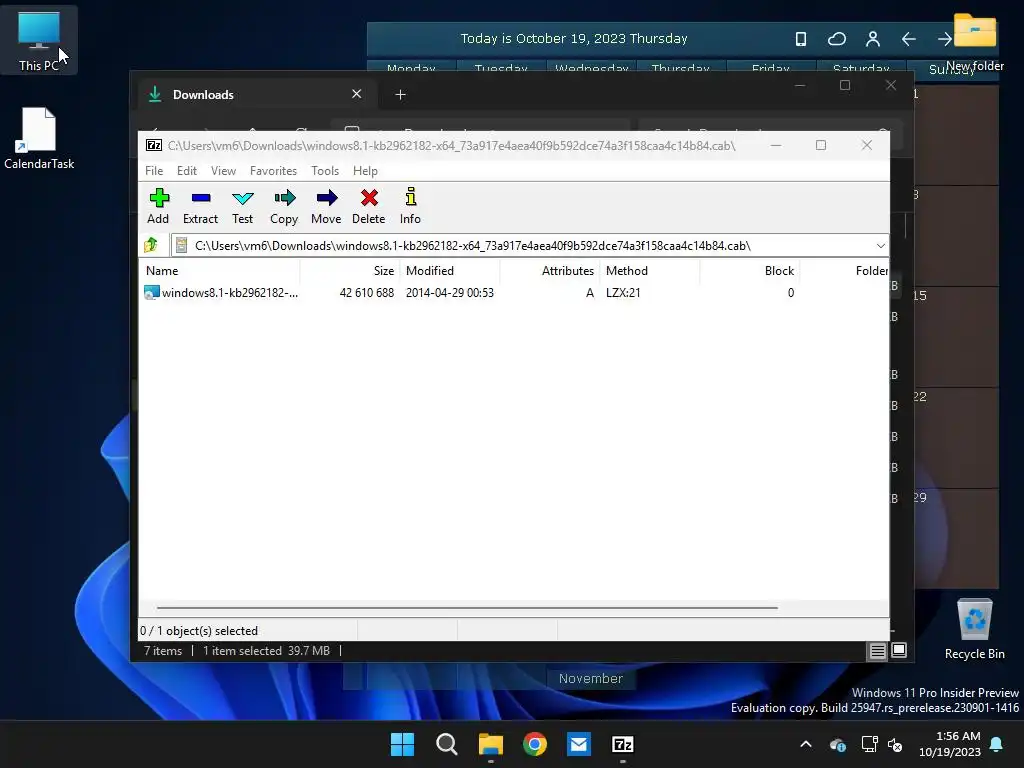Launch Google Chrome from the taskbar
The width and height of the screenshot is (1024, 768).
535,744
